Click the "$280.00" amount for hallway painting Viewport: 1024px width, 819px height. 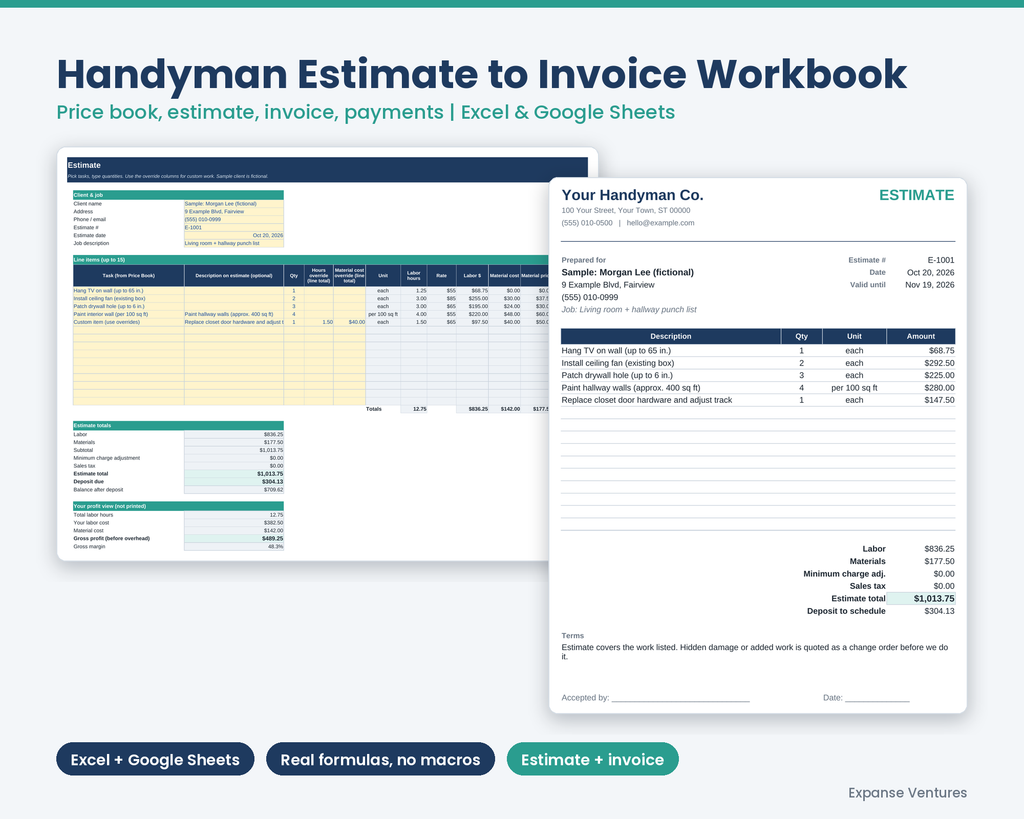tap(939, 388)
